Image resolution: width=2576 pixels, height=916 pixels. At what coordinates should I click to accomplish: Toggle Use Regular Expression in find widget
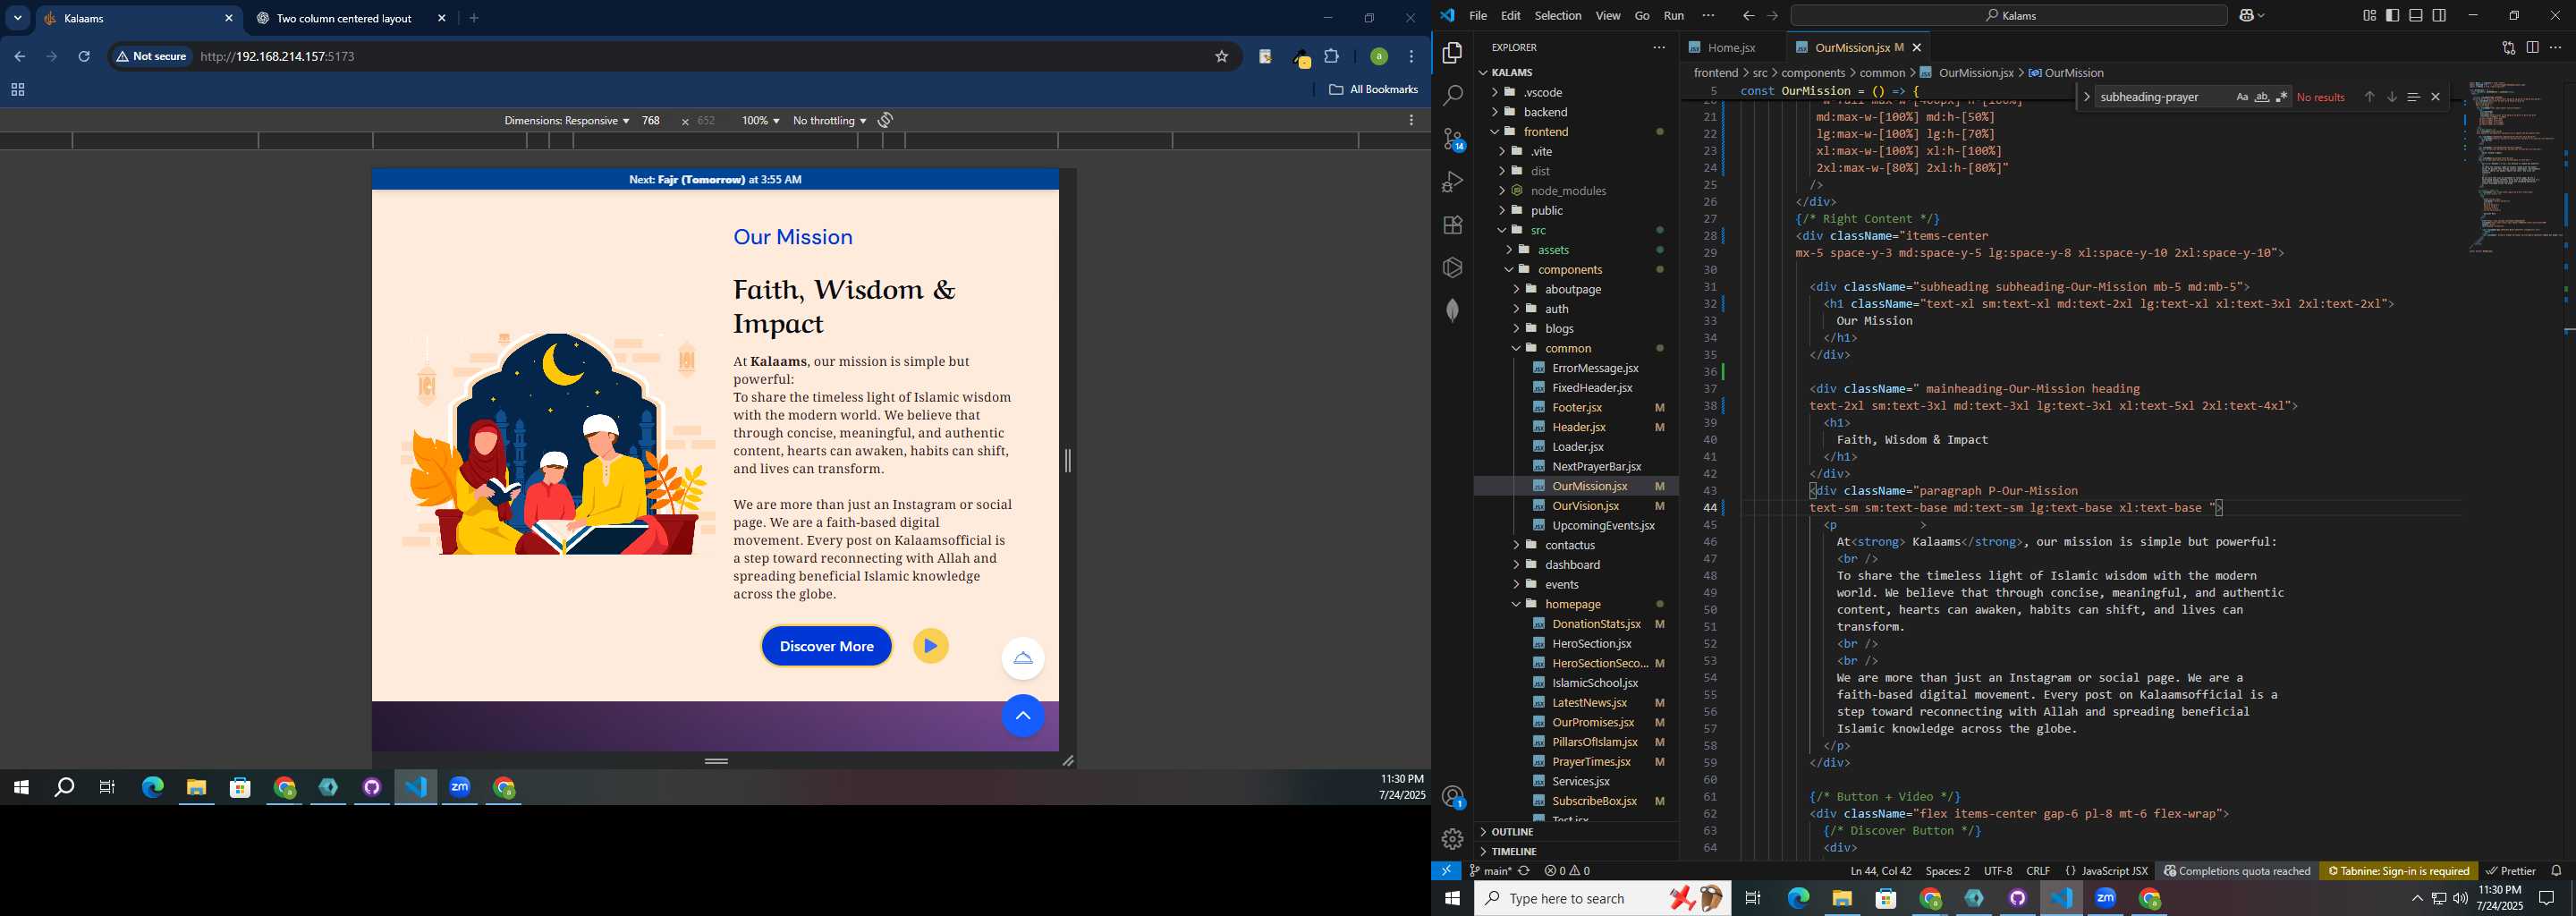point(2281,97)
